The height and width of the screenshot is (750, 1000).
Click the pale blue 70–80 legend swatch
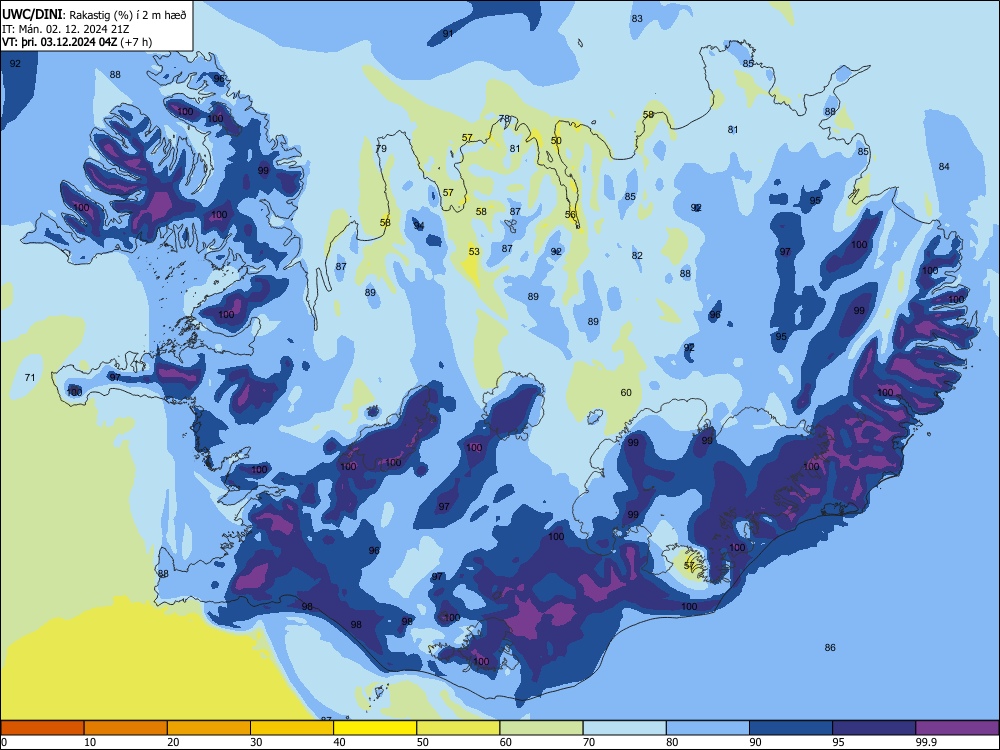pos(625,728)
